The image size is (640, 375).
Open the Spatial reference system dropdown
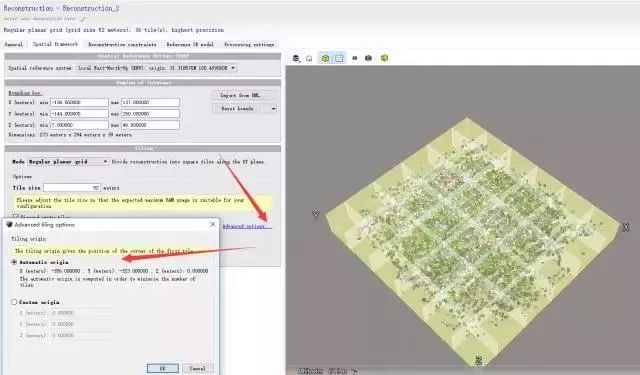157,68
